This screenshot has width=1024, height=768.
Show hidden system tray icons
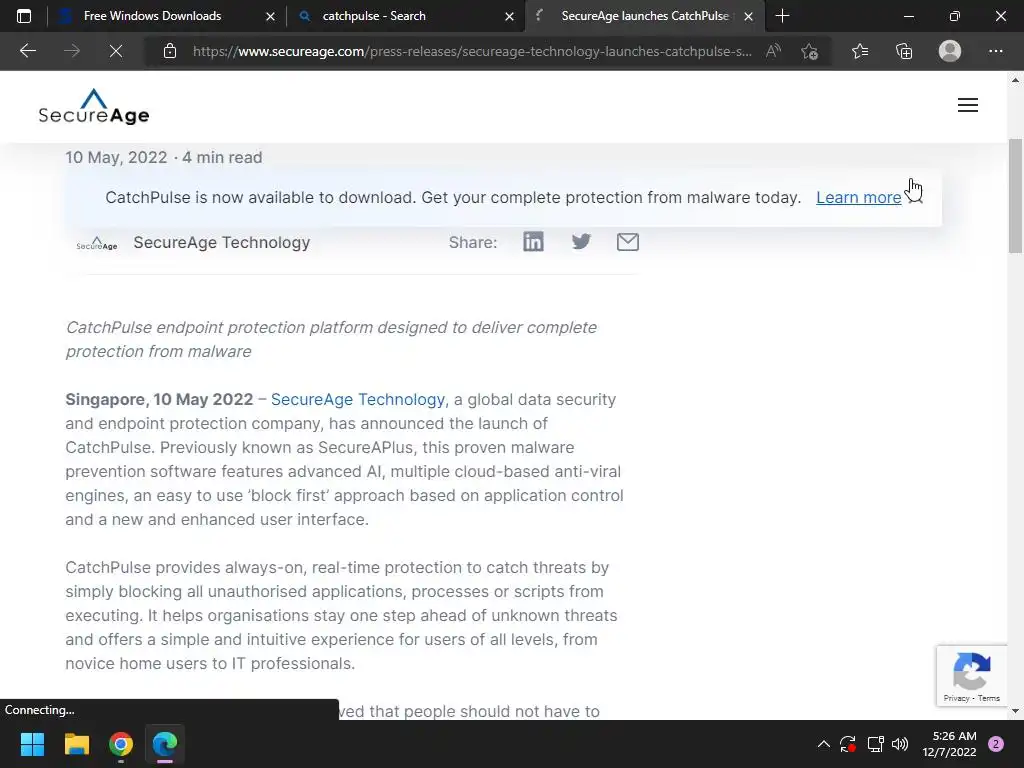(x=824, y=744)
